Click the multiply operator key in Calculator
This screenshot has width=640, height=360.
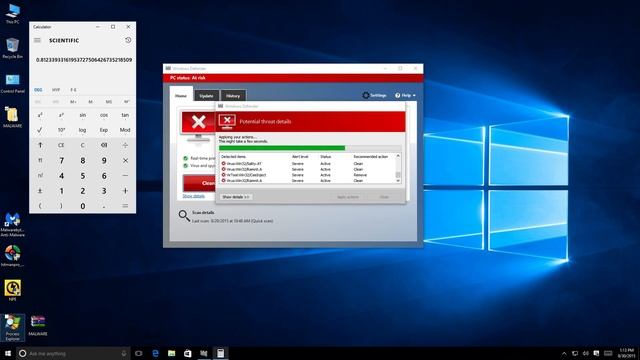(x=125, y=160)
